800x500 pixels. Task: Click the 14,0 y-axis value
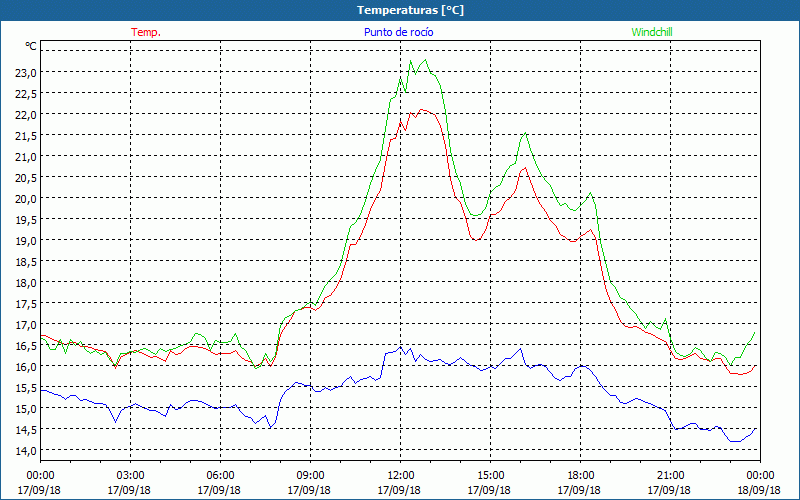coord(26,451)
